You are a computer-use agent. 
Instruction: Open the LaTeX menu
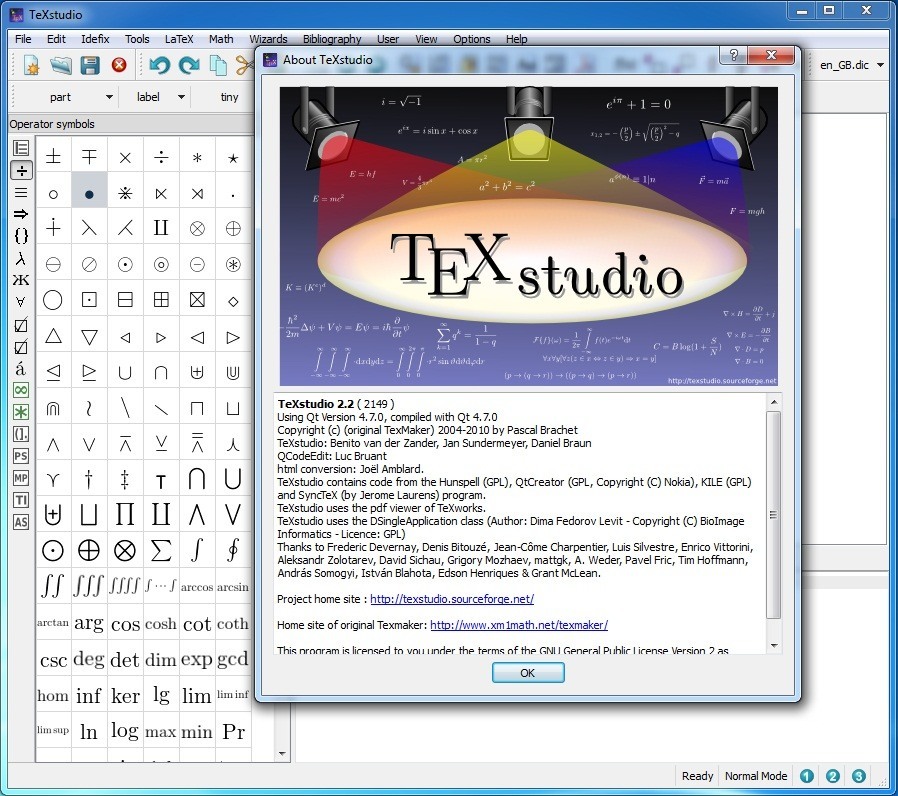point(179,39)
